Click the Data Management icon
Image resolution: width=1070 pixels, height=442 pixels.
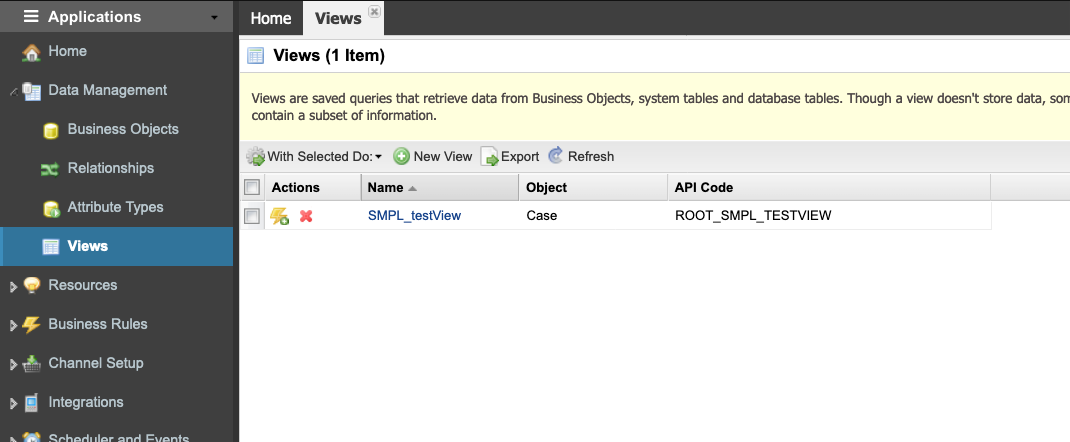coord(32,91)
